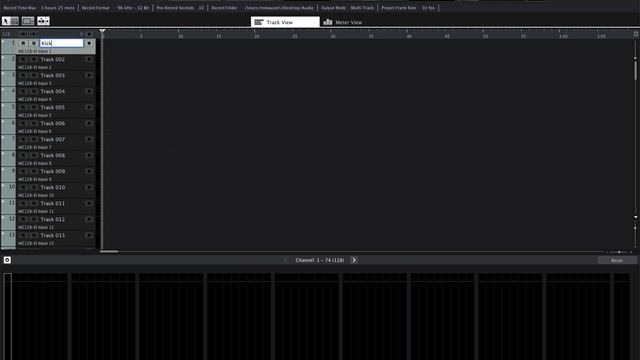Go to next channel range with the chevron

[x=354, y=260]
